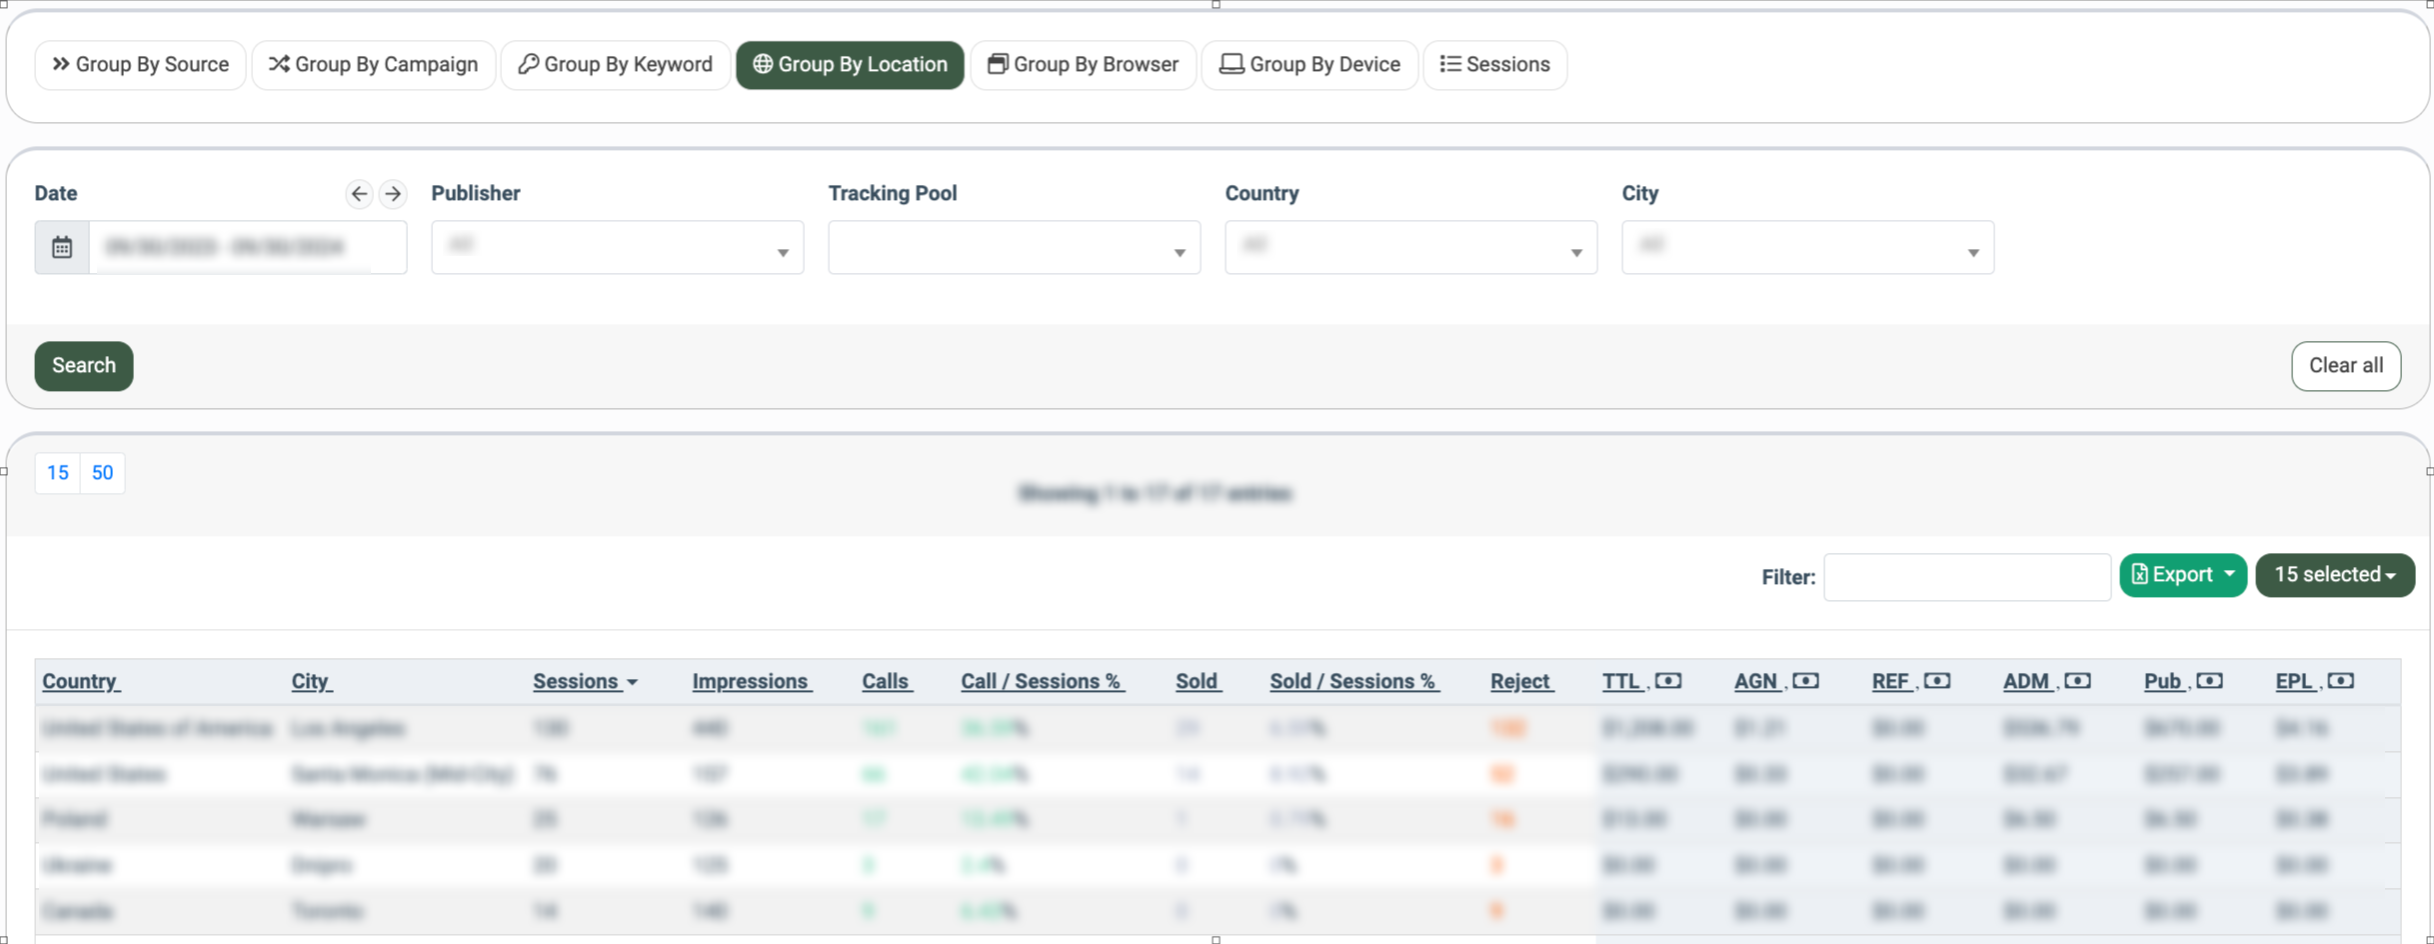
Task: Open the Publisher dropdown
Action: coord(617,248)
